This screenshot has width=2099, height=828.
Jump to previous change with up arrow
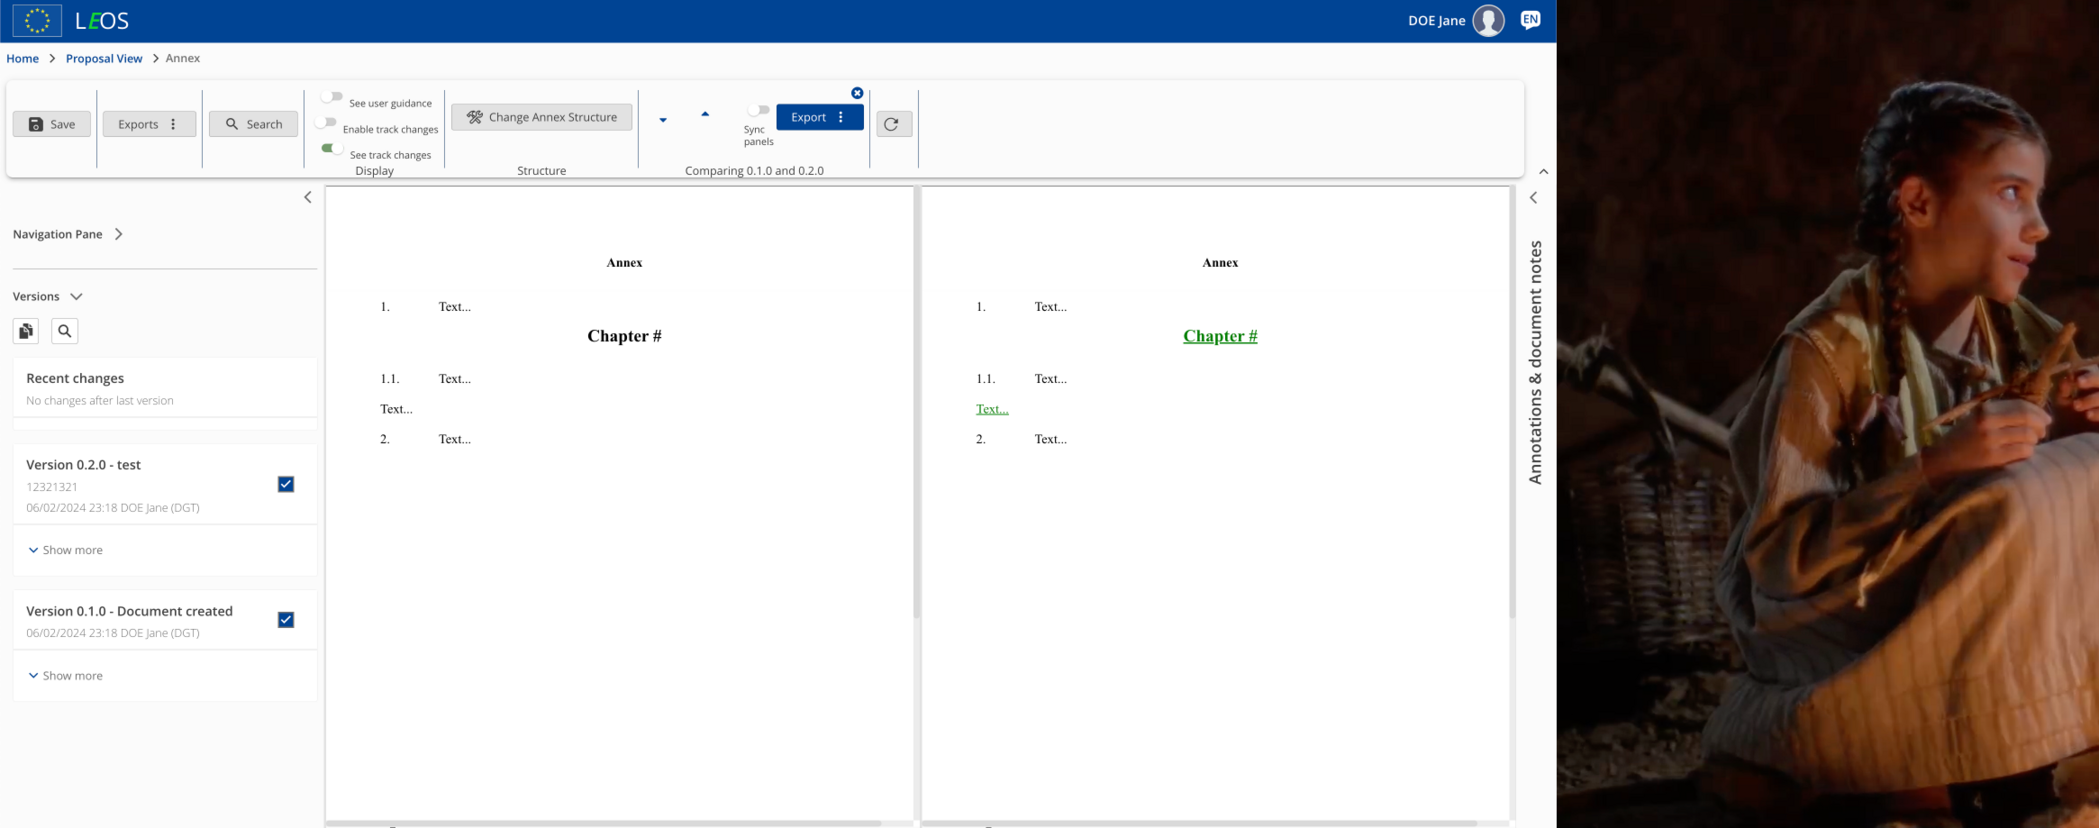tap(705, 114)
